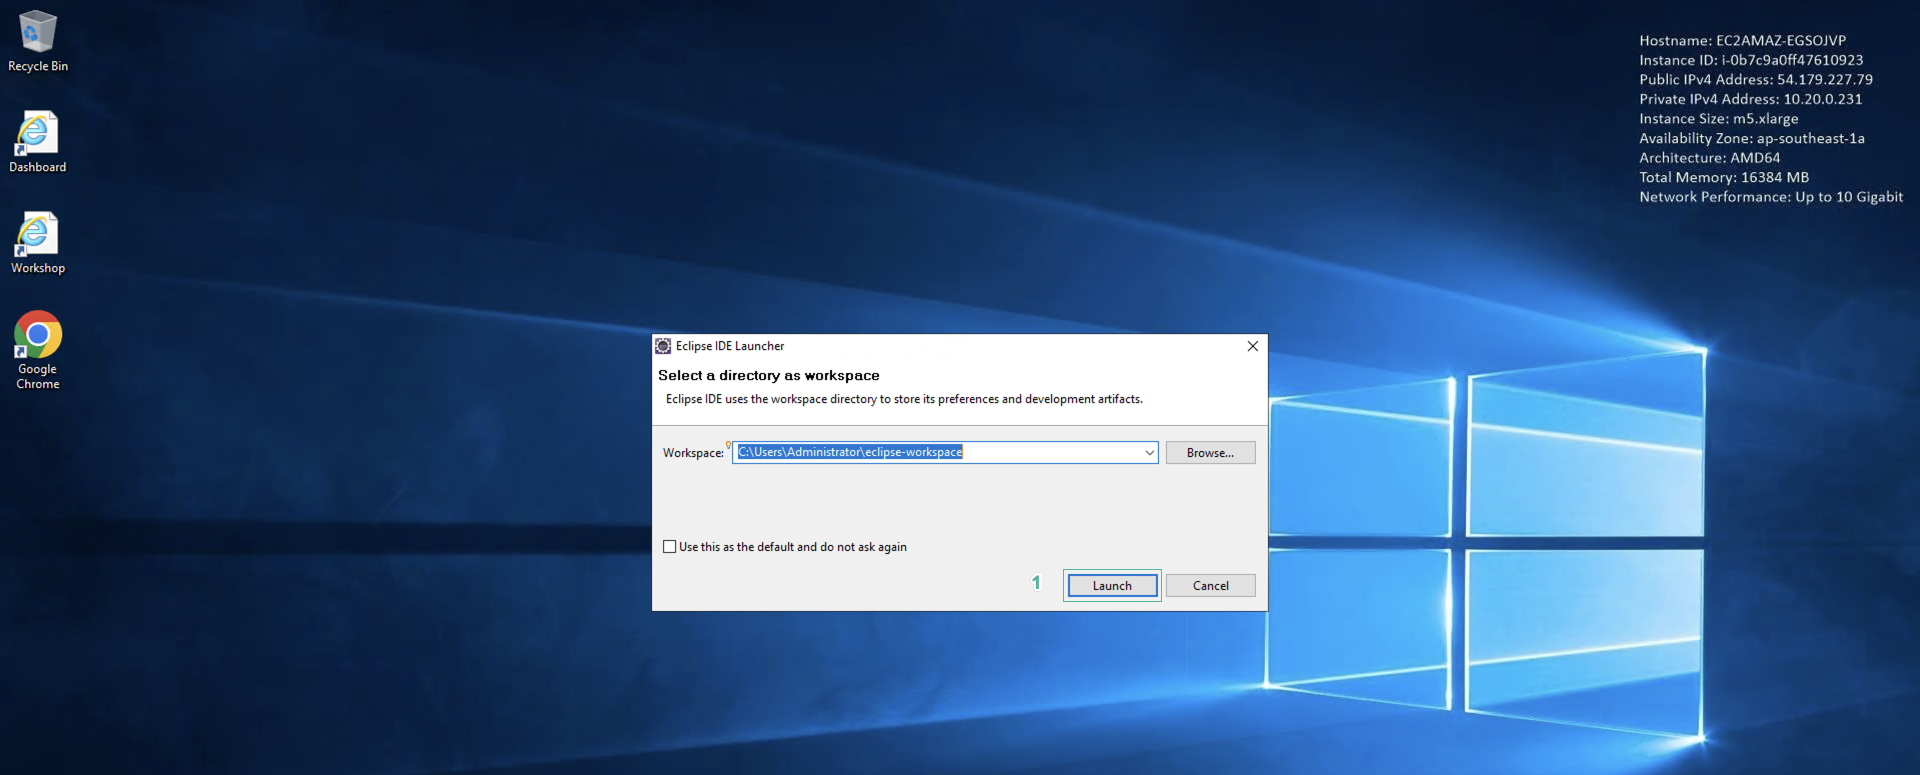Click the Network Performance line
The height and width of the screenshot is (775, 1920).
1771,197
